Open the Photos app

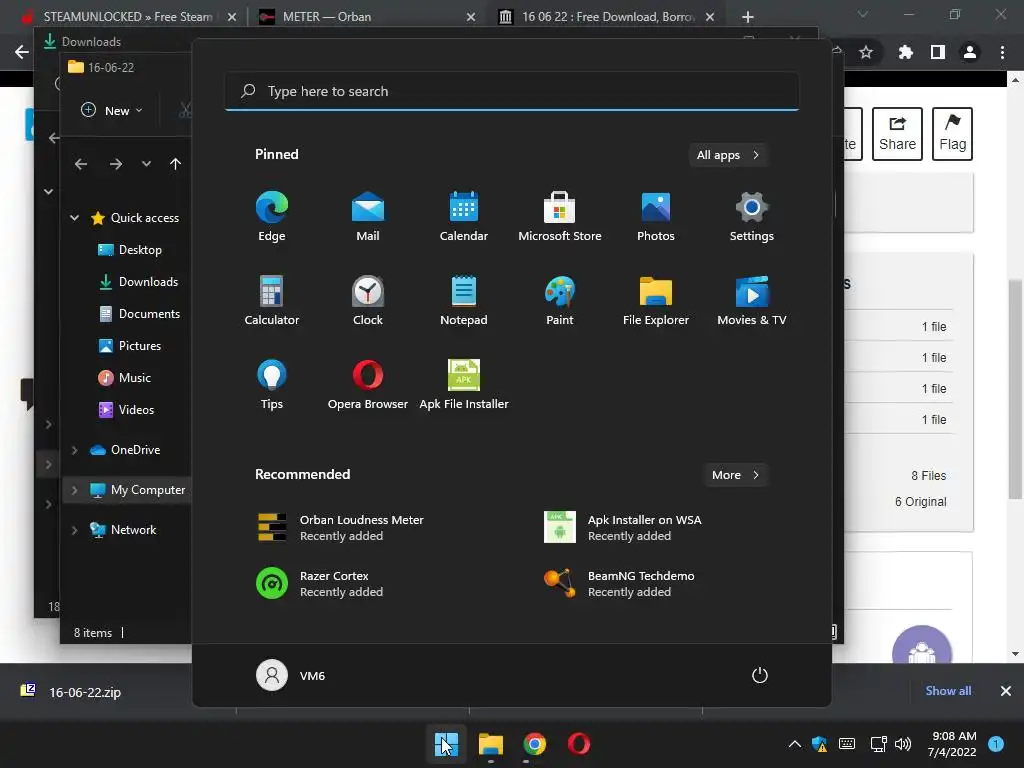[x=656, y=217]
